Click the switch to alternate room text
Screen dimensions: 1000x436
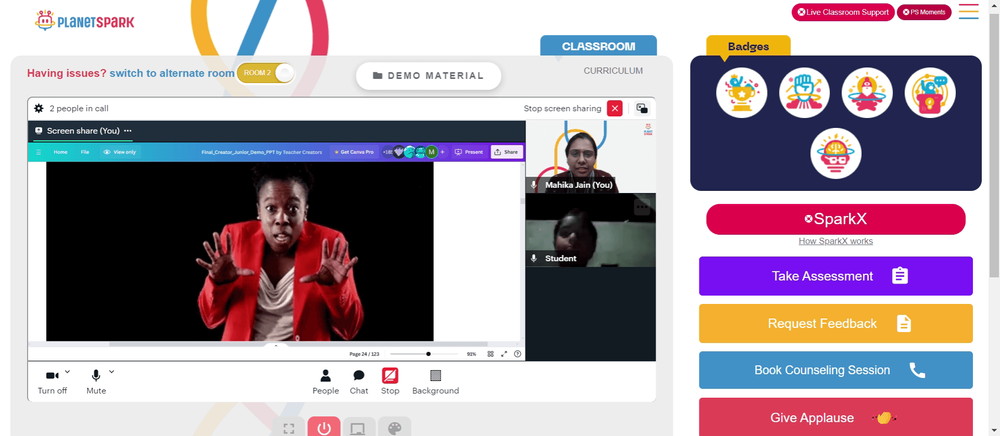tap(172, 73)
